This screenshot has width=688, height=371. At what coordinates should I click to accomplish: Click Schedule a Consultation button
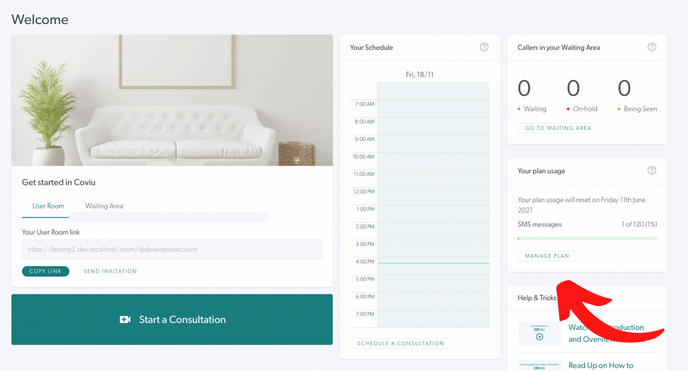(x=401, y=343)
